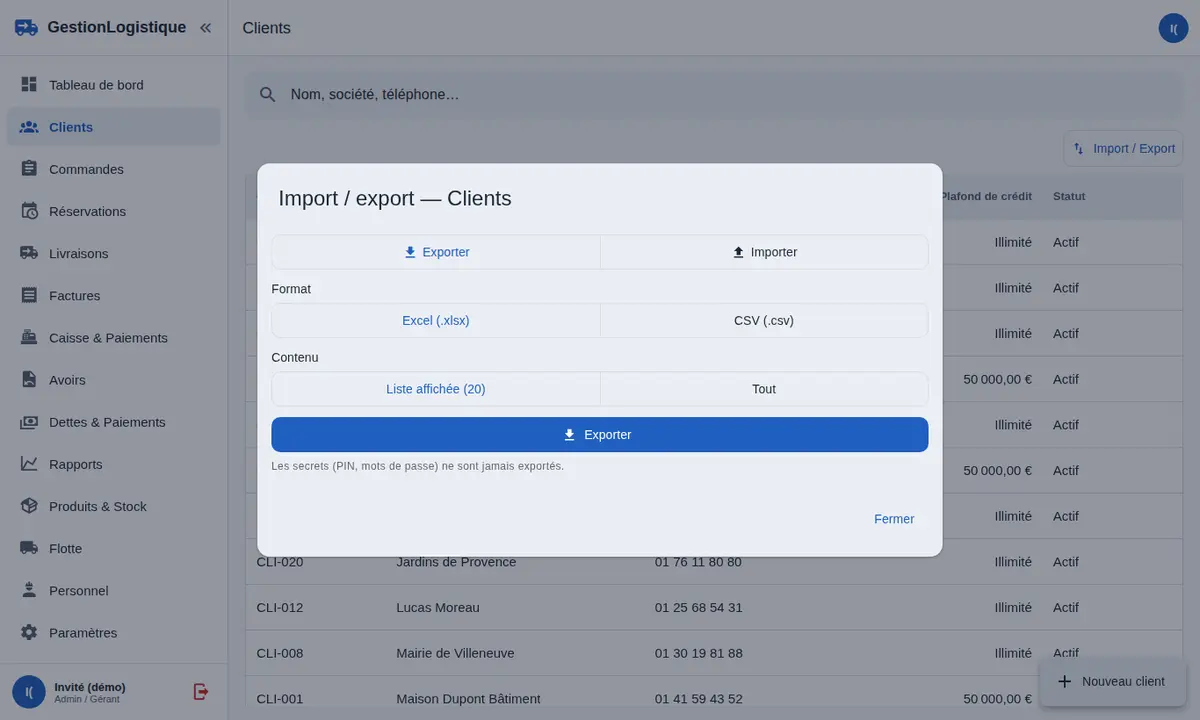Click into the Nom, société, téléphone search field
1200x720 pixels.
[713, 94]
